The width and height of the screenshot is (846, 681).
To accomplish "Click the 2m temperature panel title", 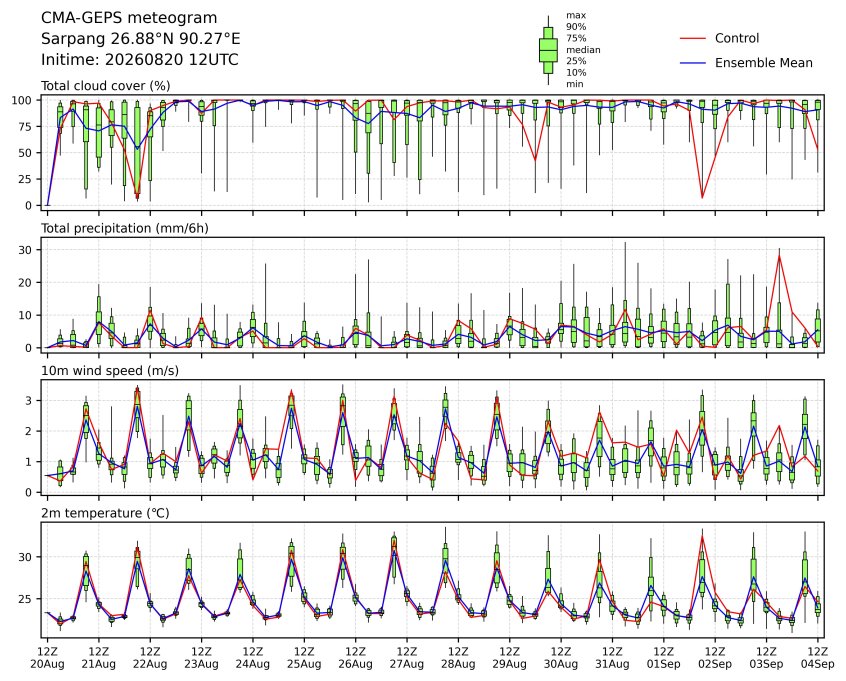I will click(x=105, y=513).
